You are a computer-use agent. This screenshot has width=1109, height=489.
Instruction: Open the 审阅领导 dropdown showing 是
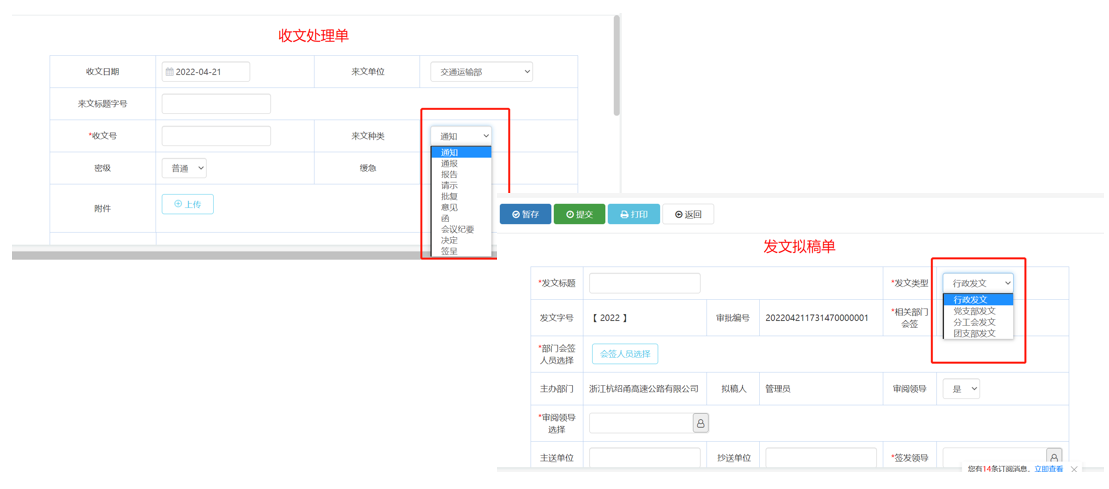[961, 388]
